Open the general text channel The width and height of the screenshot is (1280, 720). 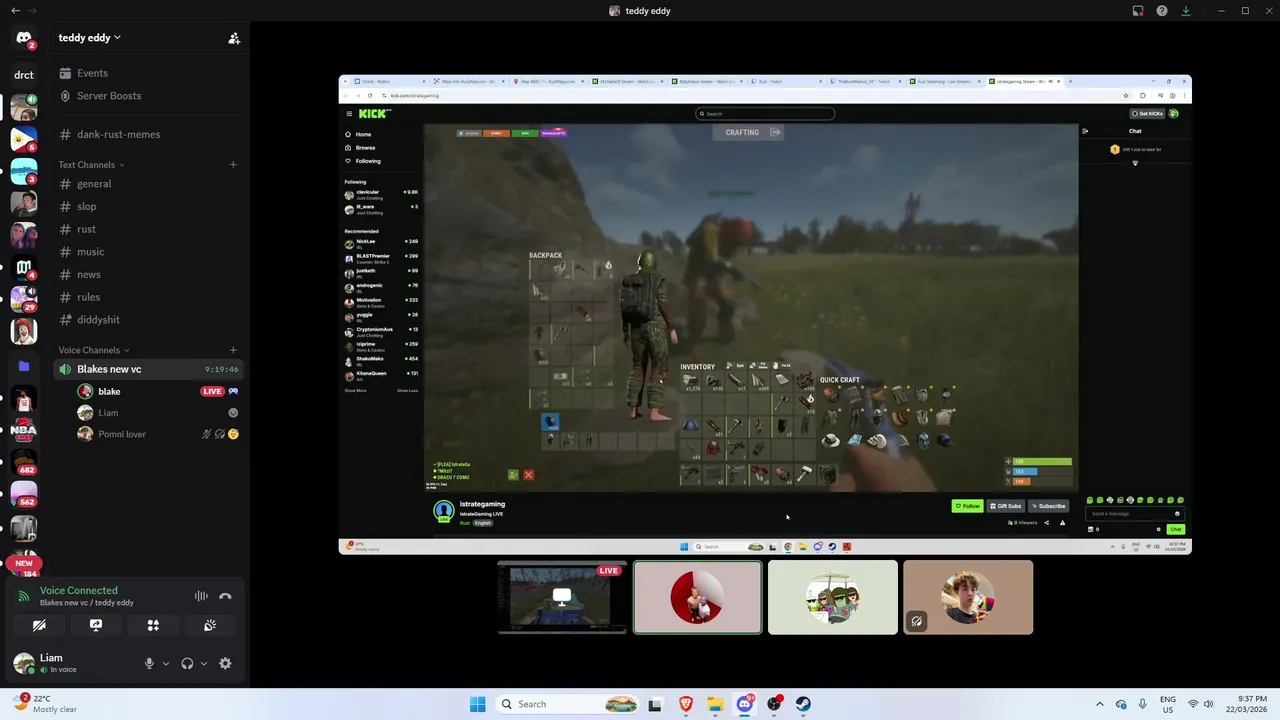(150, 184)
